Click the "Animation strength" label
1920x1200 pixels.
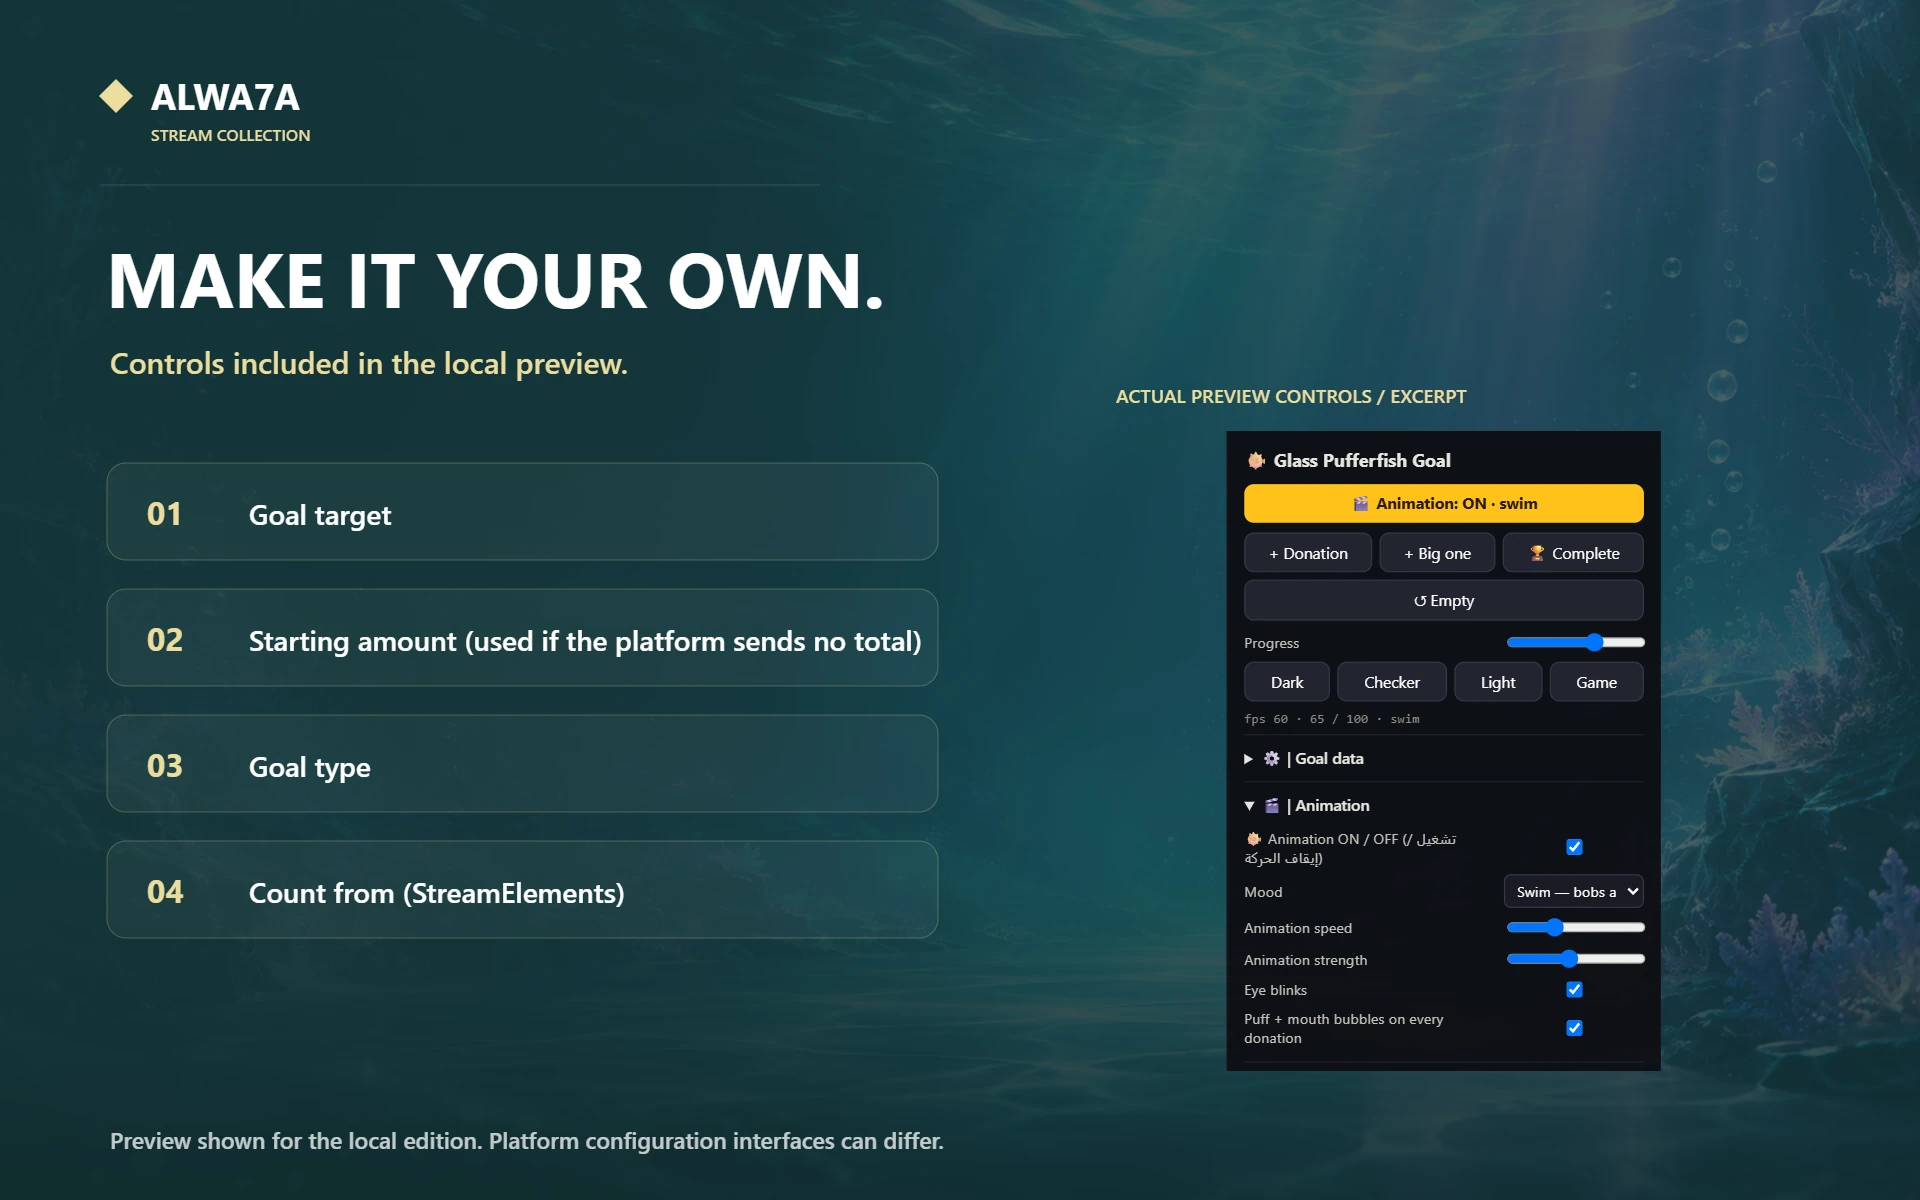click(1305, 960)
